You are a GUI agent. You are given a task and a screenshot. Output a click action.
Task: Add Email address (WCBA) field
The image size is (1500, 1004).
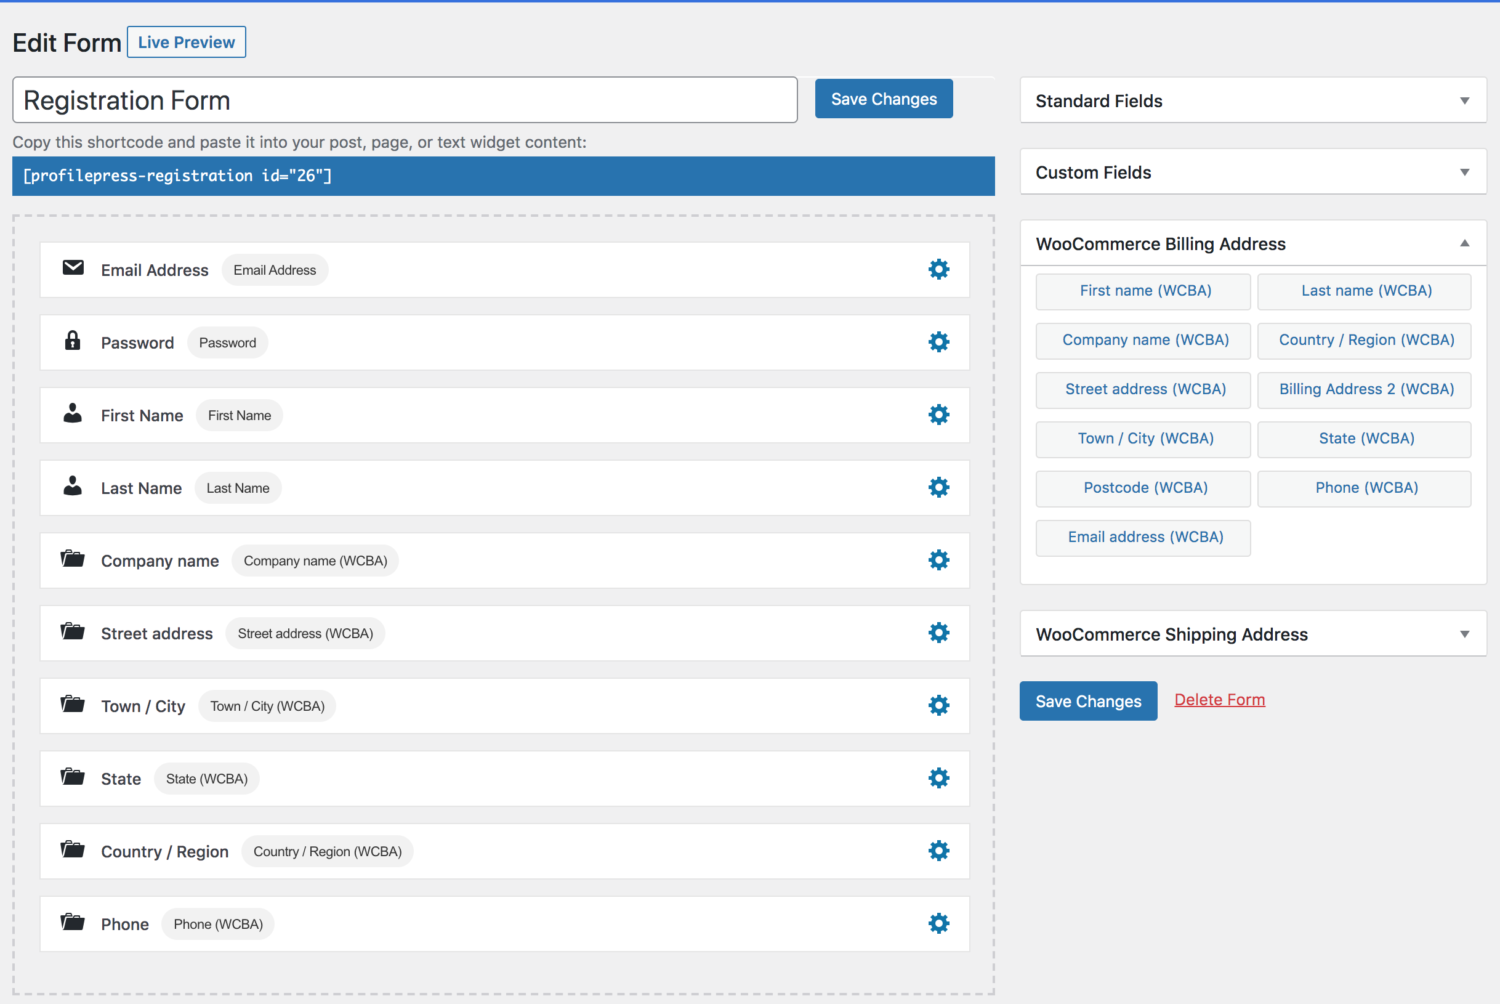point(1143,537)
